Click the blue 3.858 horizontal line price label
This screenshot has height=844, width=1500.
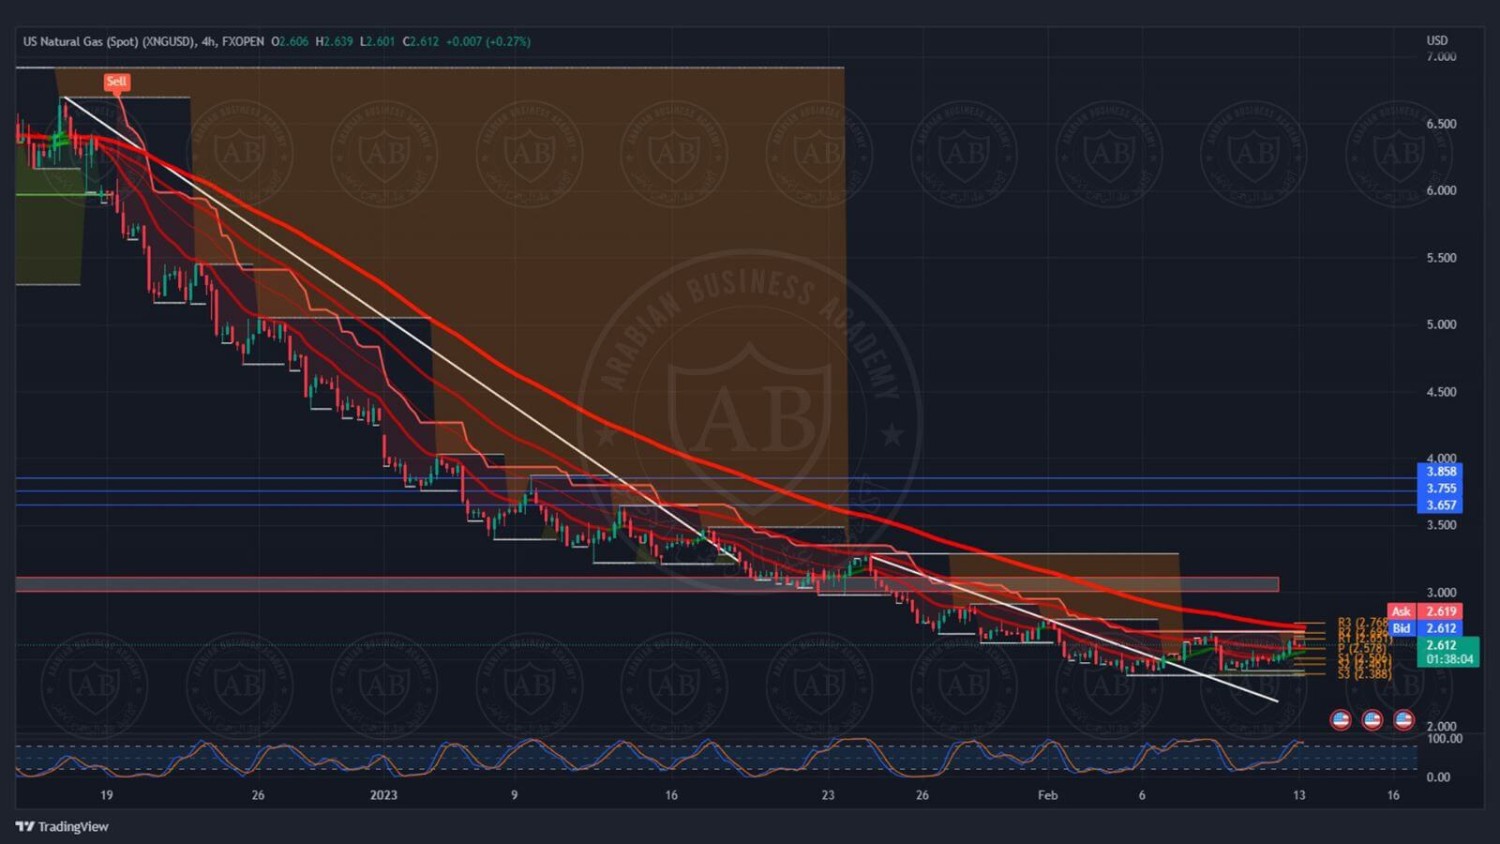[x=1440, y=471]
